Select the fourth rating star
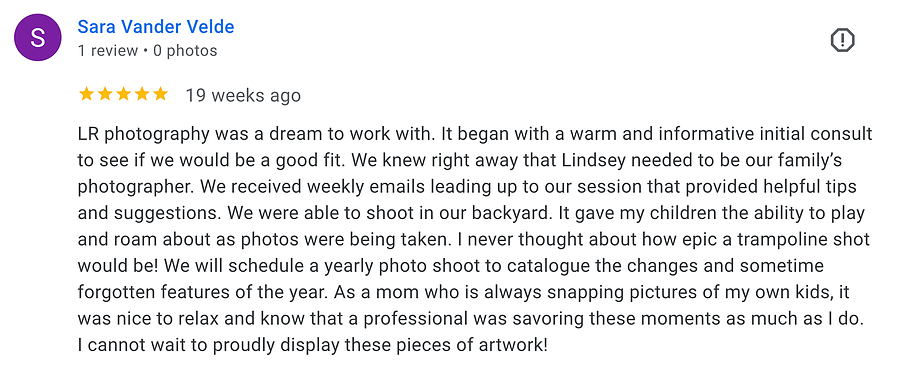This screenshot has width=899, height=373. tap(142, 94)
